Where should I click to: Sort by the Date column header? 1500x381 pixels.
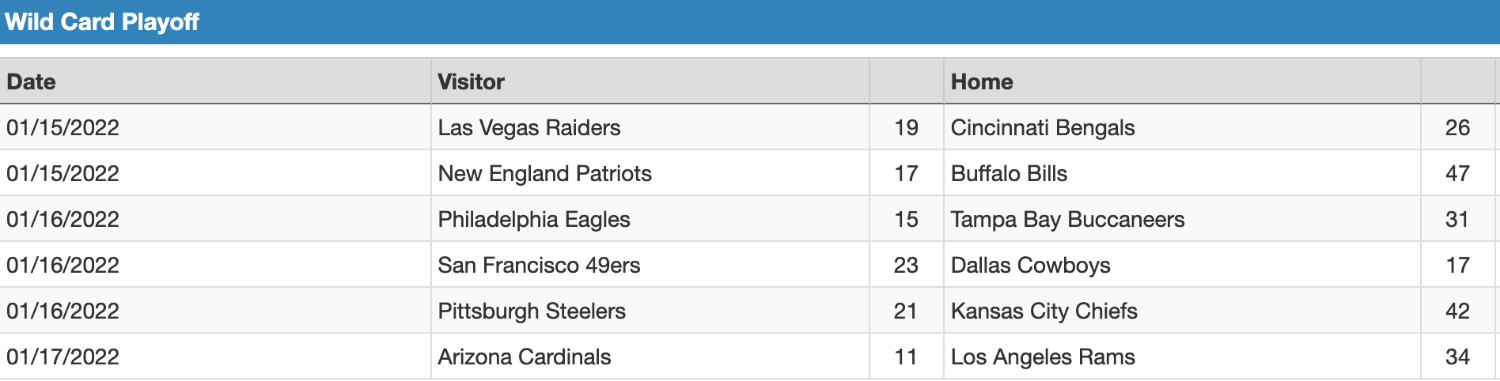tap(31, 82)
